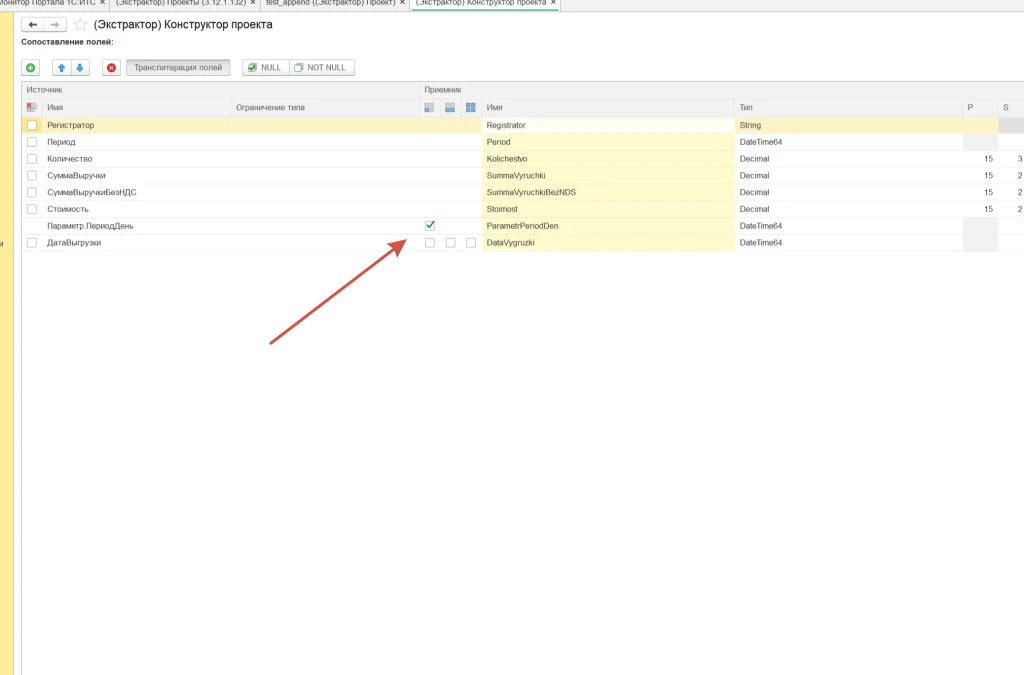Switch to test_append project tab
1024x675 pixels.
[x=330, y=3]
